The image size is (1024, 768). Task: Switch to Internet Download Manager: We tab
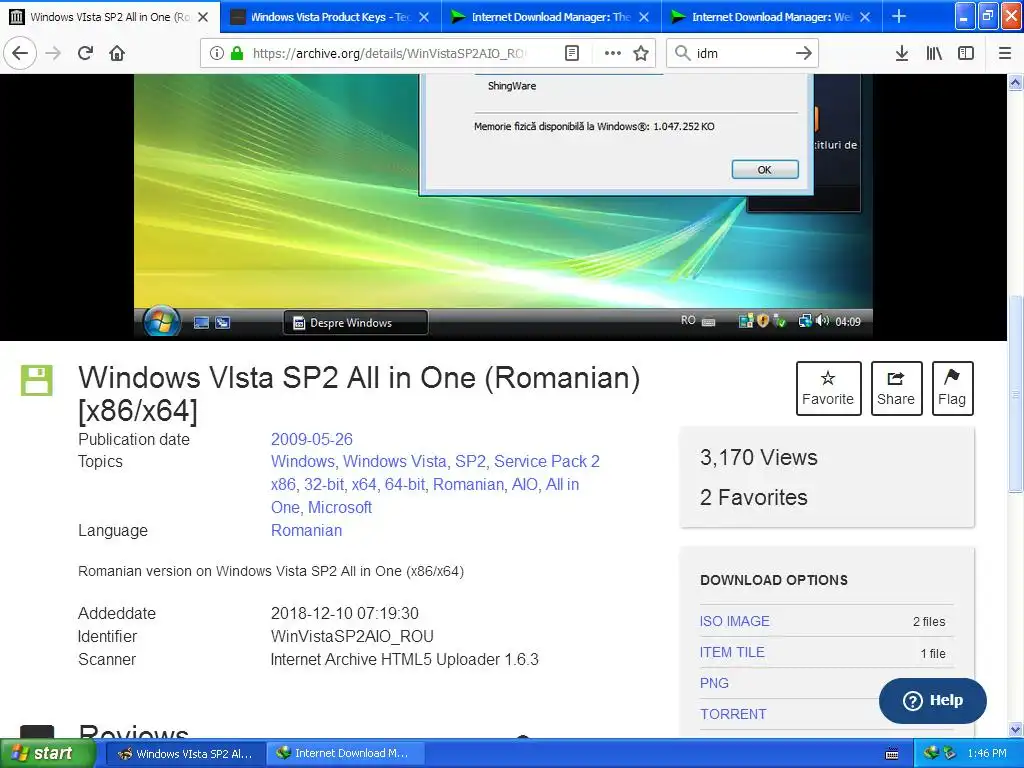[772, 17]
